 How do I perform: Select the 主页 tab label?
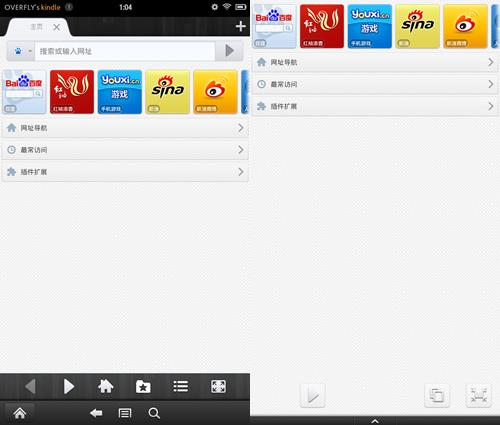coord(36,27)
